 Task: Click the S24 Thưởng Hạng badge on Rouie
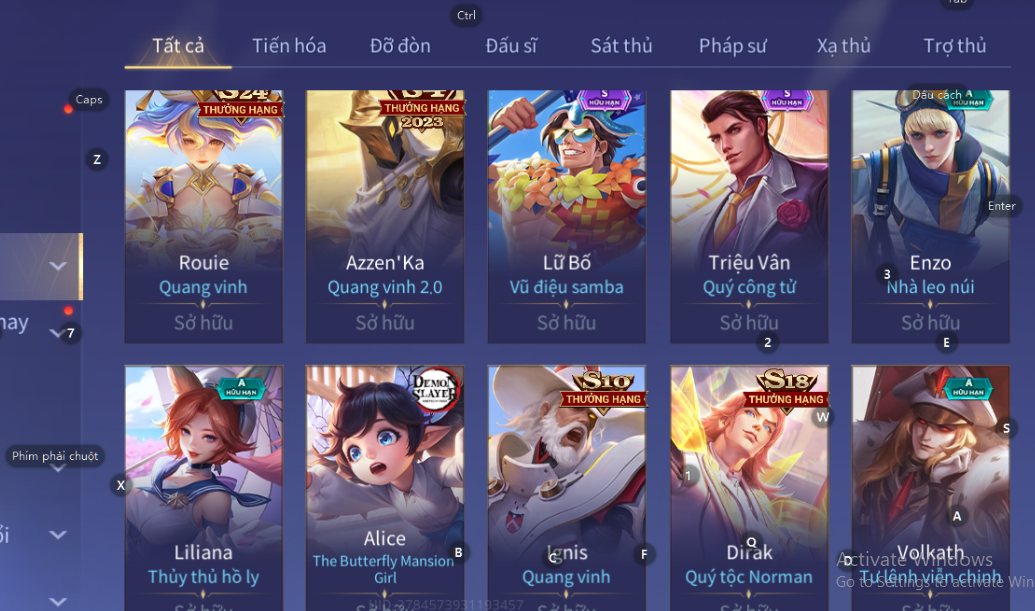click(240, 104)
